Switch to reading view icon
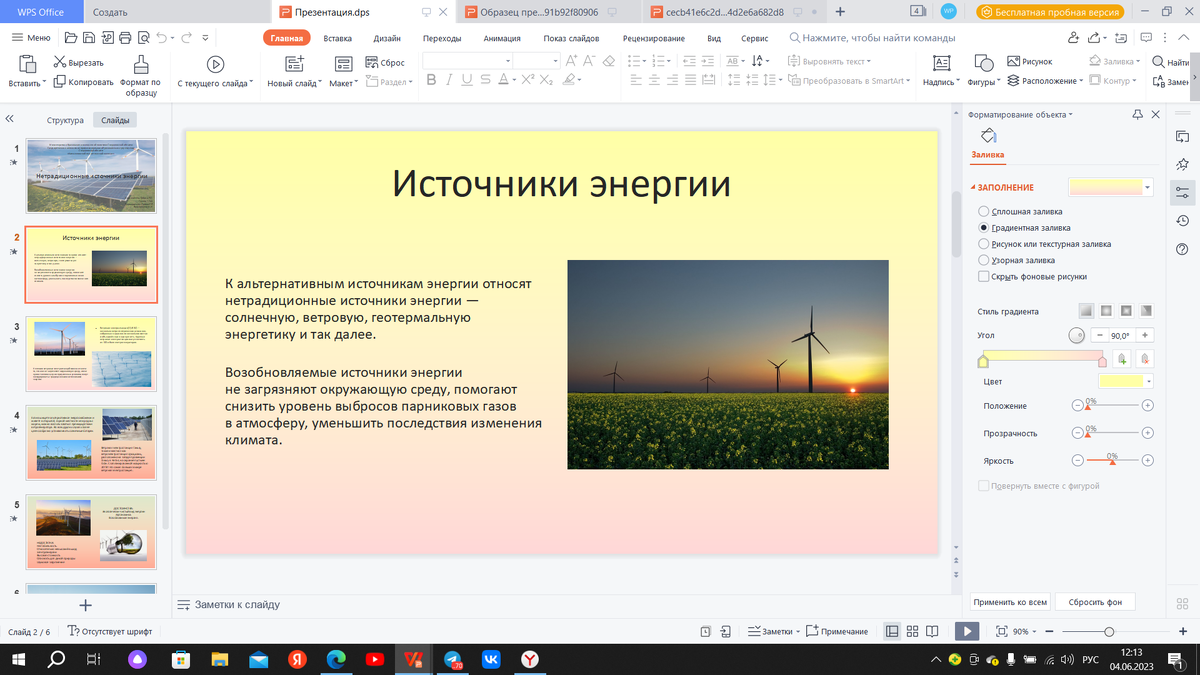 click(x=932, y=631)
